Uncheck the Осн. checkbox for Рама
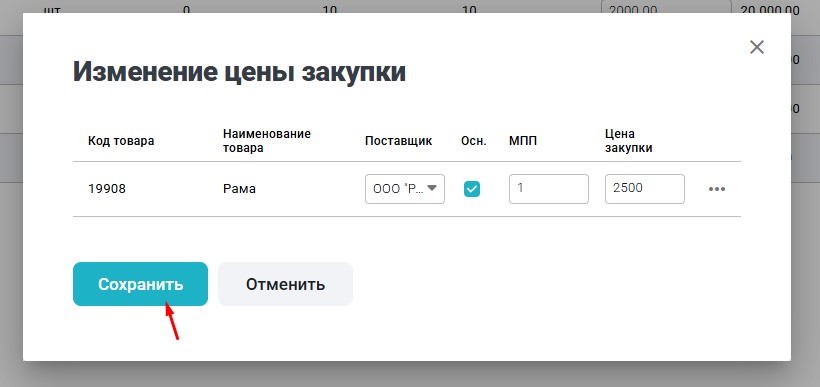Image resolution: width=820 pixels, height=387 pixels. click(472, 189)
